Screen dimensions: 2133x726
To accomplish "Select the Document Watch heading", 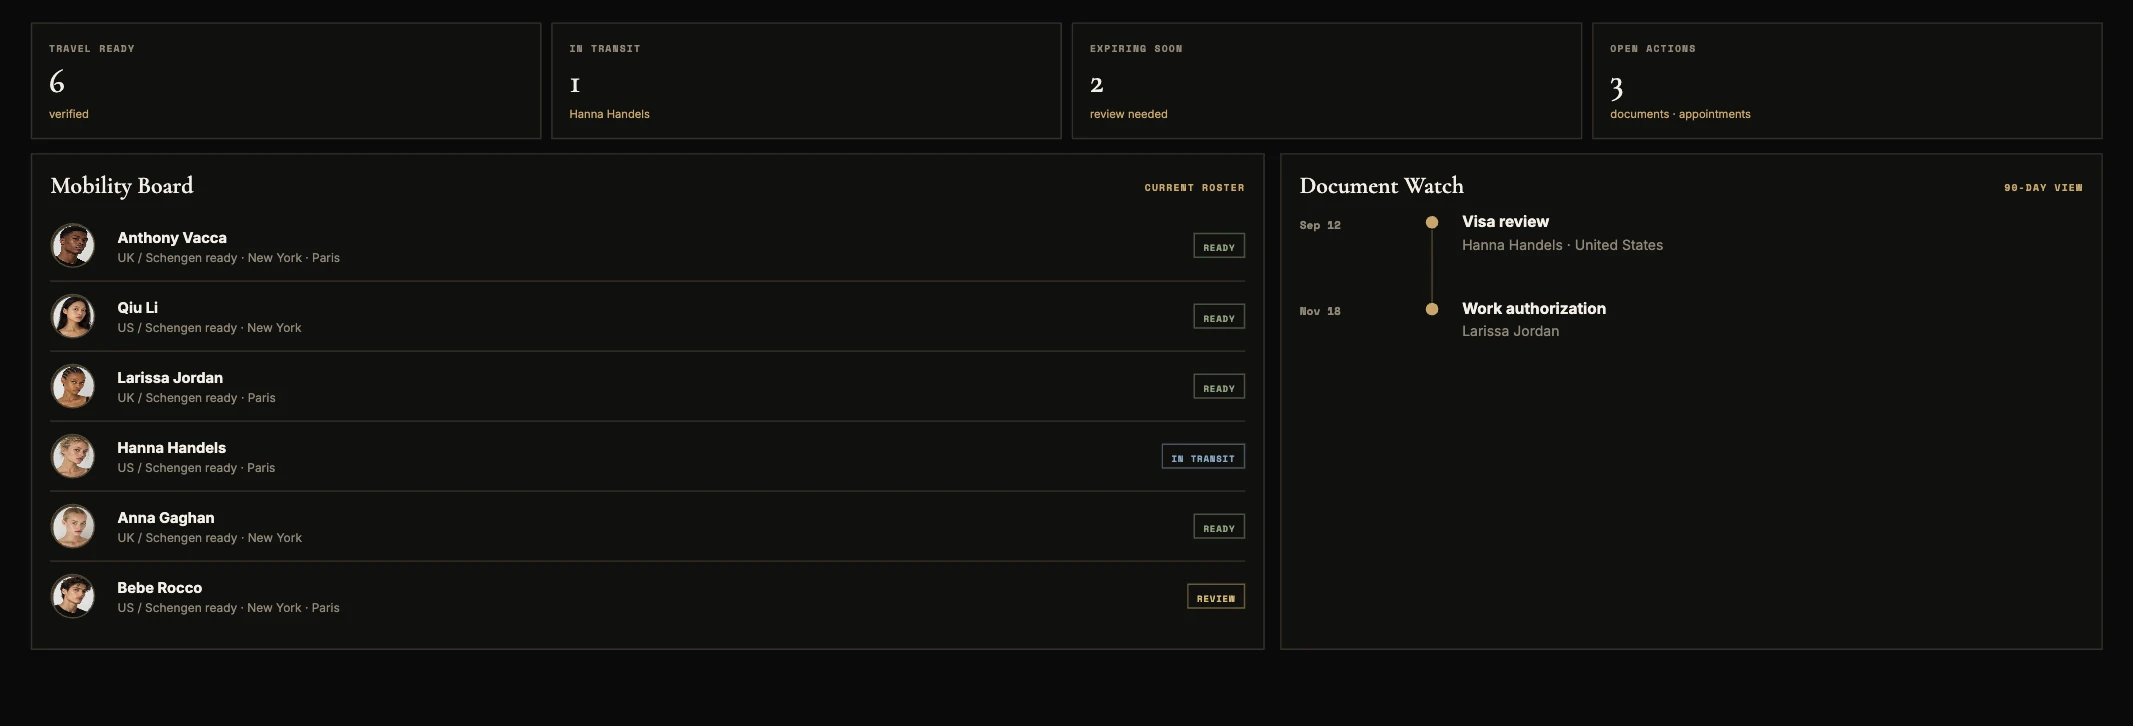I will (1381, 186).
